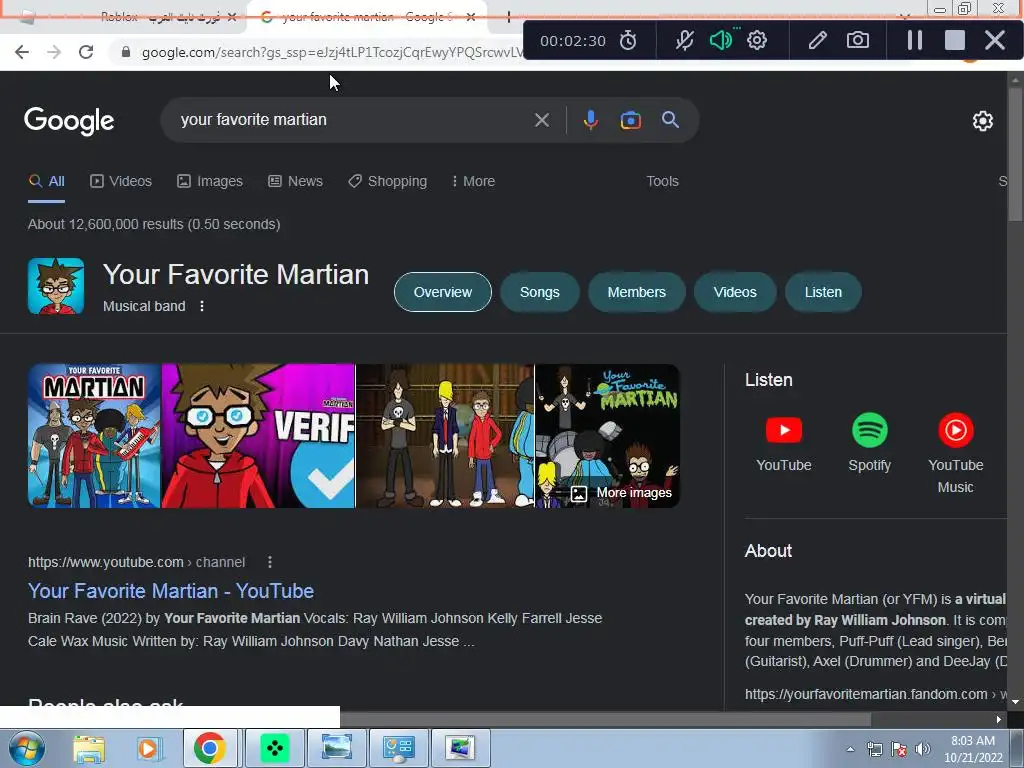This screenshot has height=768, width=1024.
Task: Open File Explorer from taskbar
Action: (x=89, y=748)
